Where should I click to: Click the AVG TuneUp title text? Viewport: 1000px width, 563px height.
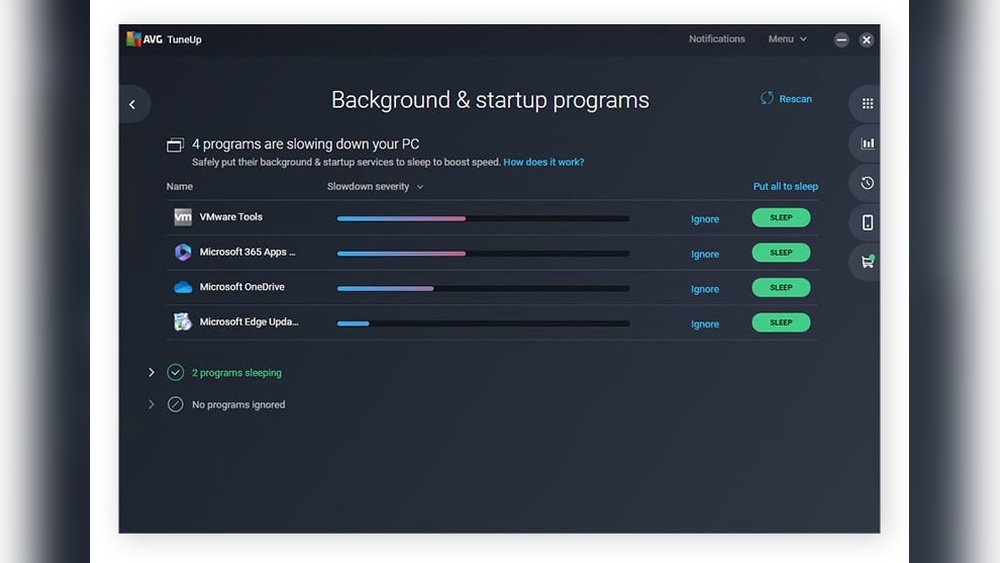(x=172, y=40)
